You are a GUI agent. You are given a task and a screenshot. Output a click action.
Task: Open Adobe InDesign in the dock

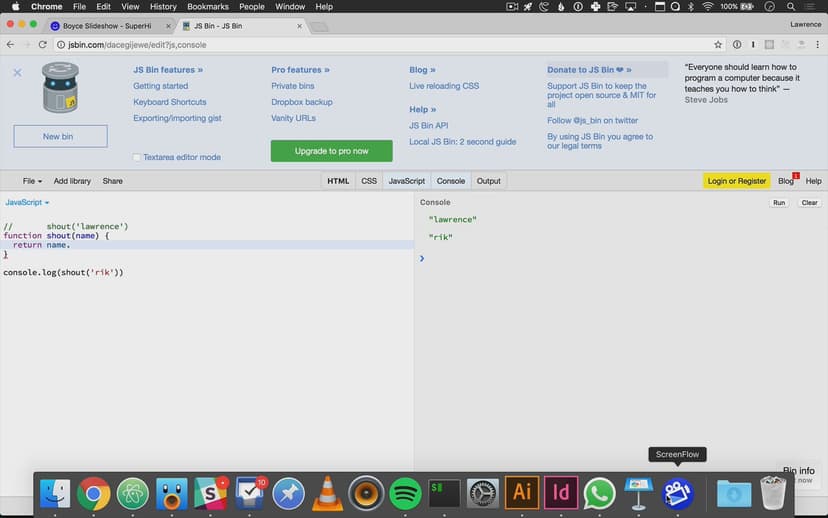[560, 492]
